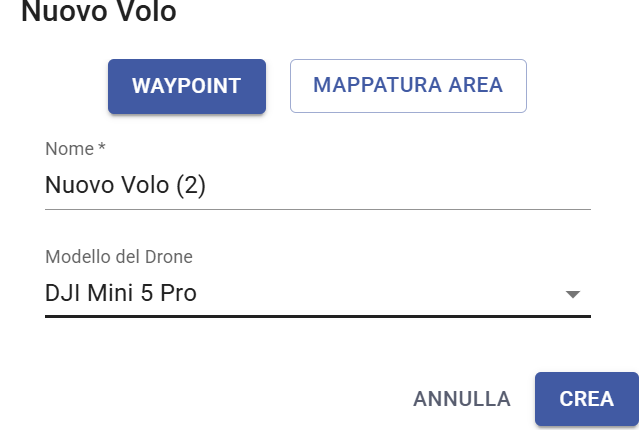
Task: Click the "Nome *" field label
Action: (x=75, y=149)
